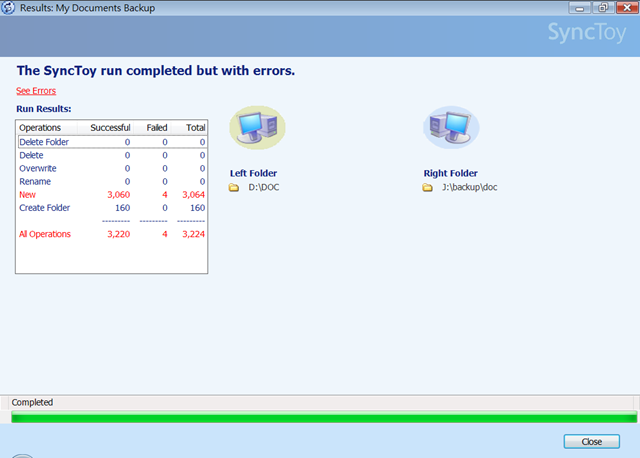This screenshot has width=640, height=458.
Task: Click the folder icon beside J:\backup\doc
Action: (x=427, y=187)
